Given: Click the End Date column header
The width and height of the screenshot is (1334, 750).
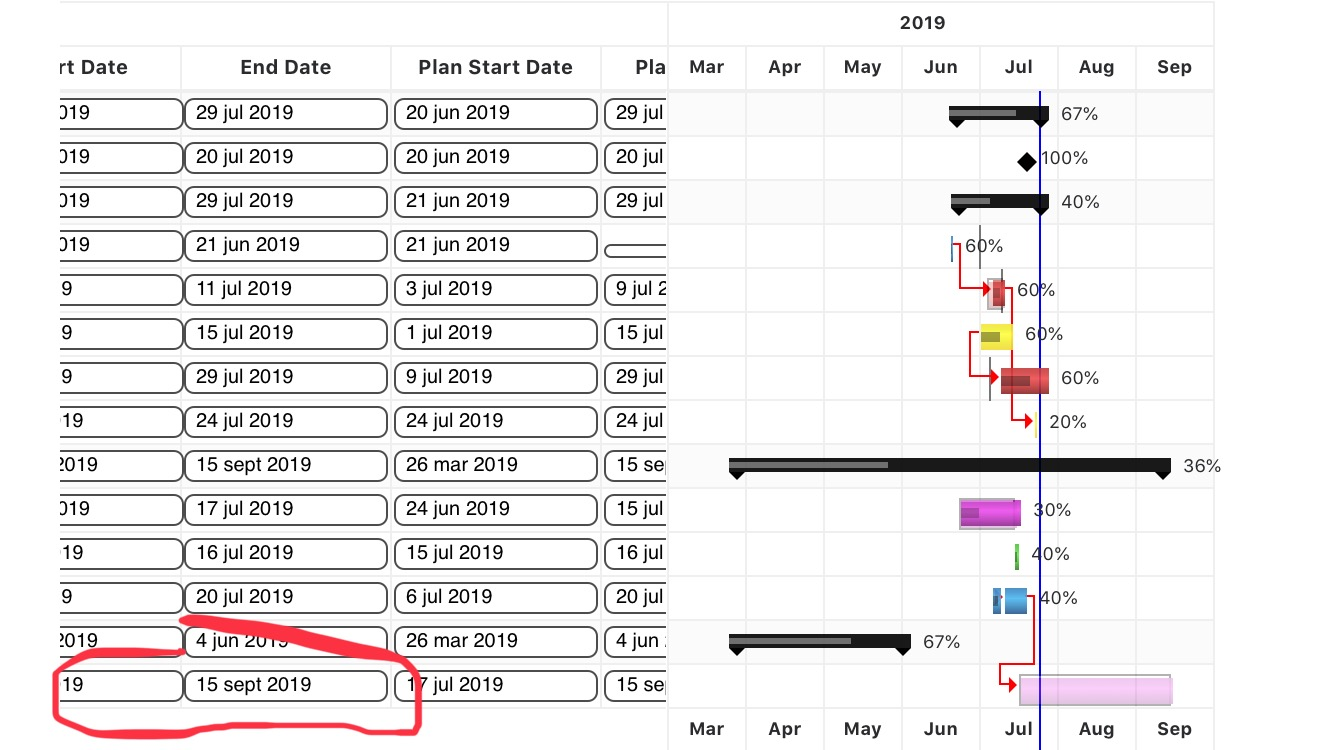Looking at the screenshot, I should pos(285,67).
